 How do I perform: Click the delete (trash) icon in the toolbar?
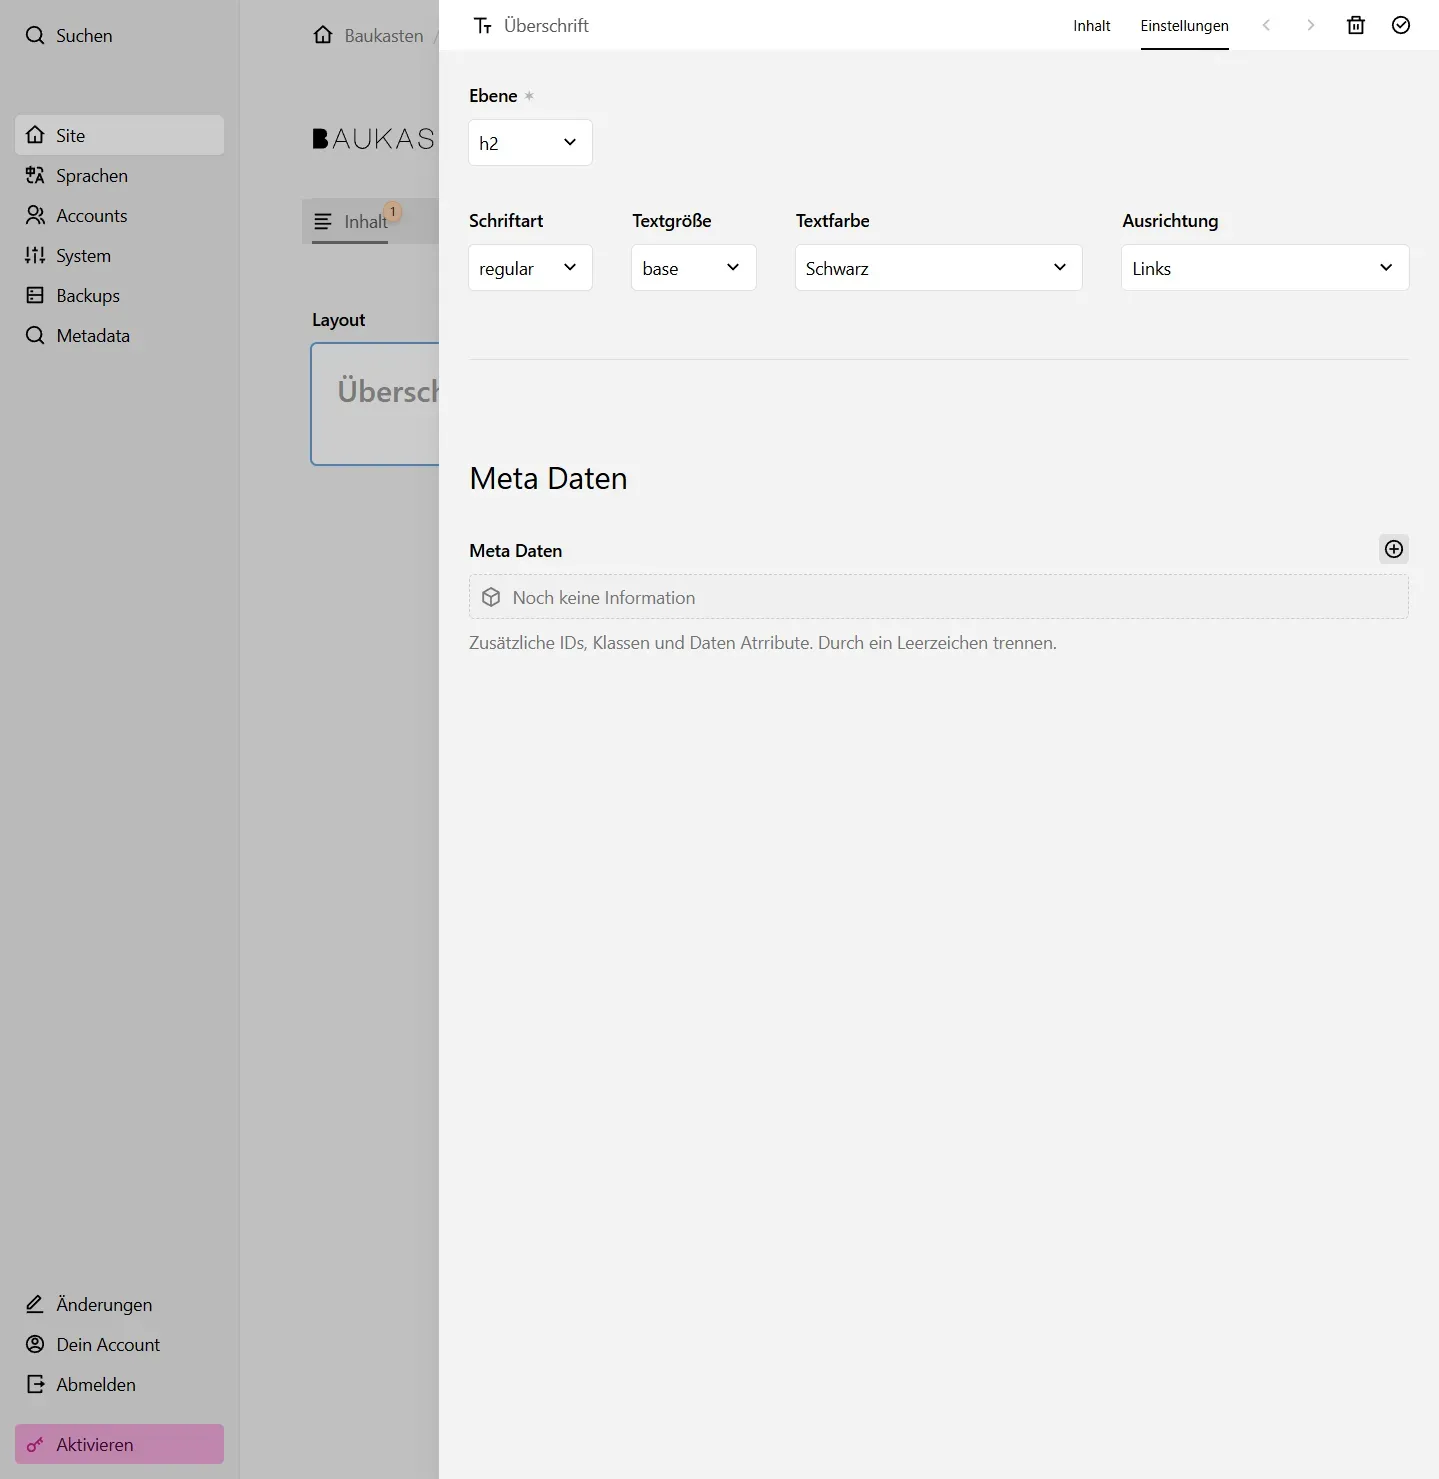[1356, 25]
